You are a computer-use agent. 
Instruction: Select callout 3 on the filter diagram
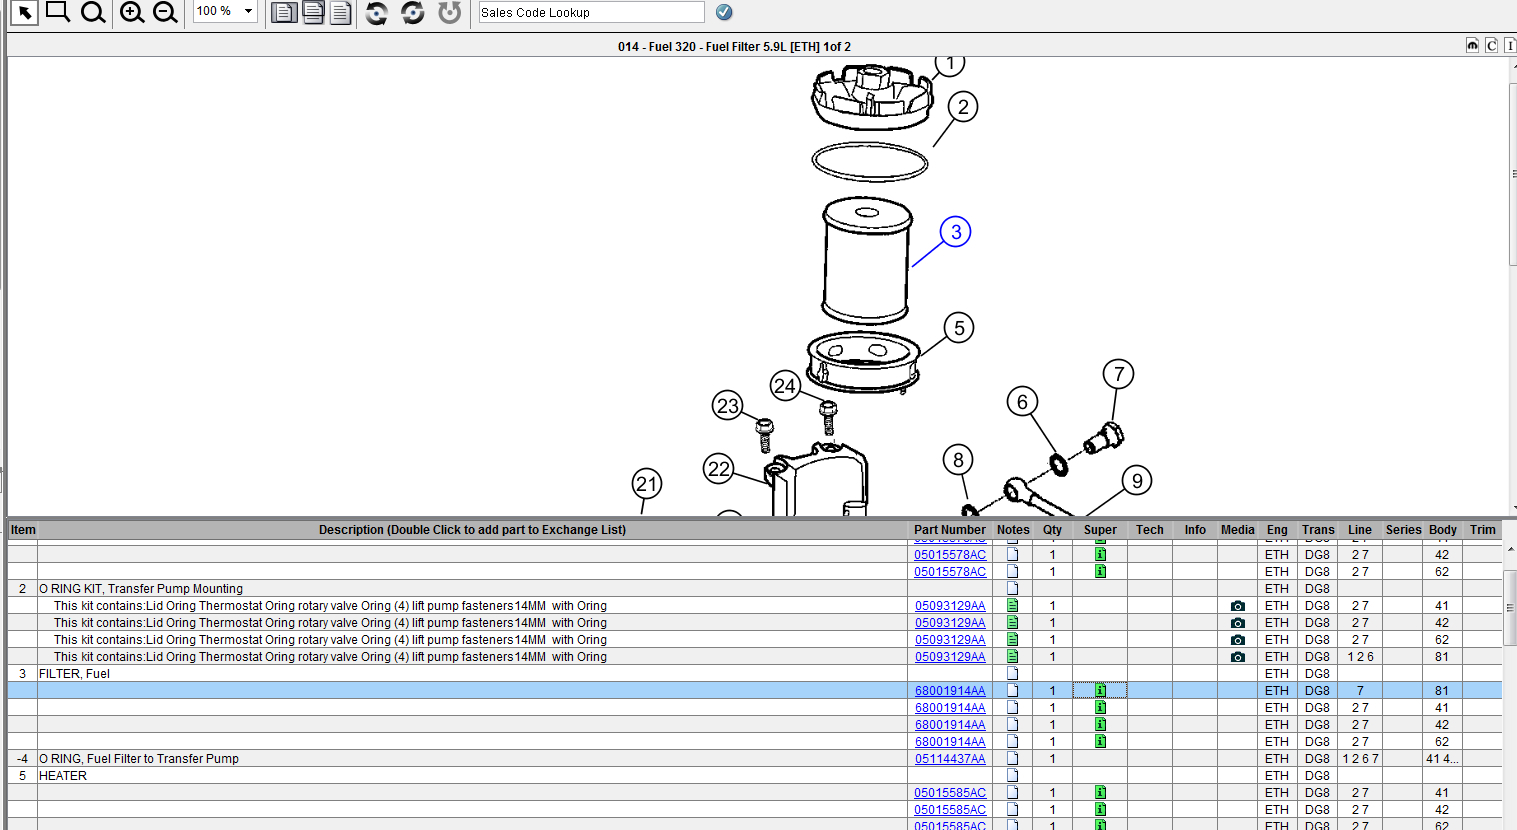(956, 232)
